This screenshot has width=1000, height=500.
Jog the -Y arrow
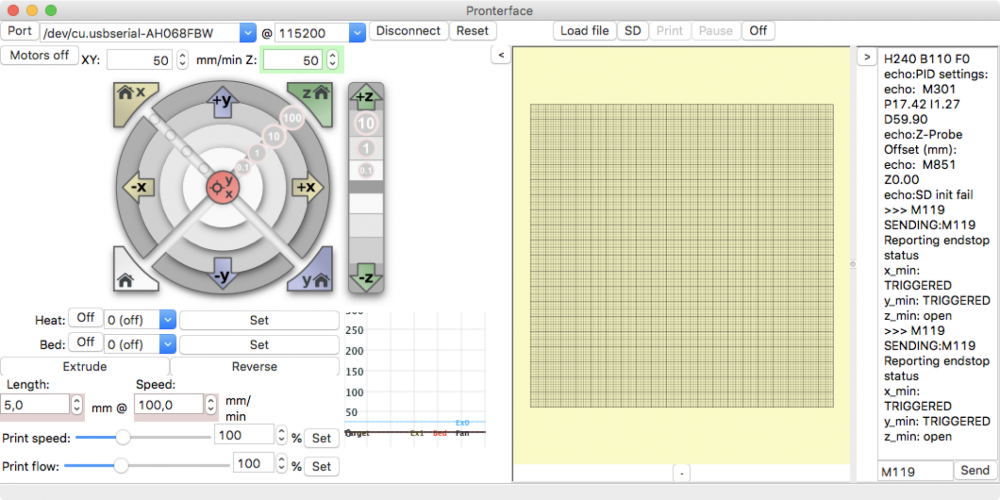pos(223,274)
